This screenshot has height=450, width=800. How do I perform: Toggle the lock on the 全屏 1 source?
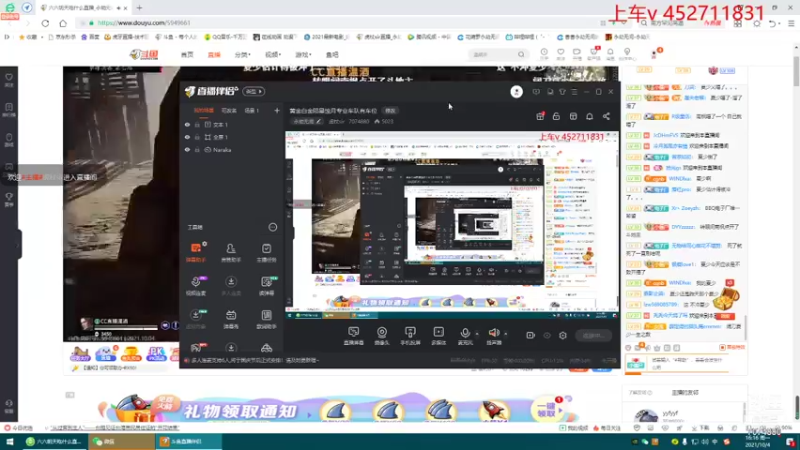pyautogui.click(x=197, y=137)
